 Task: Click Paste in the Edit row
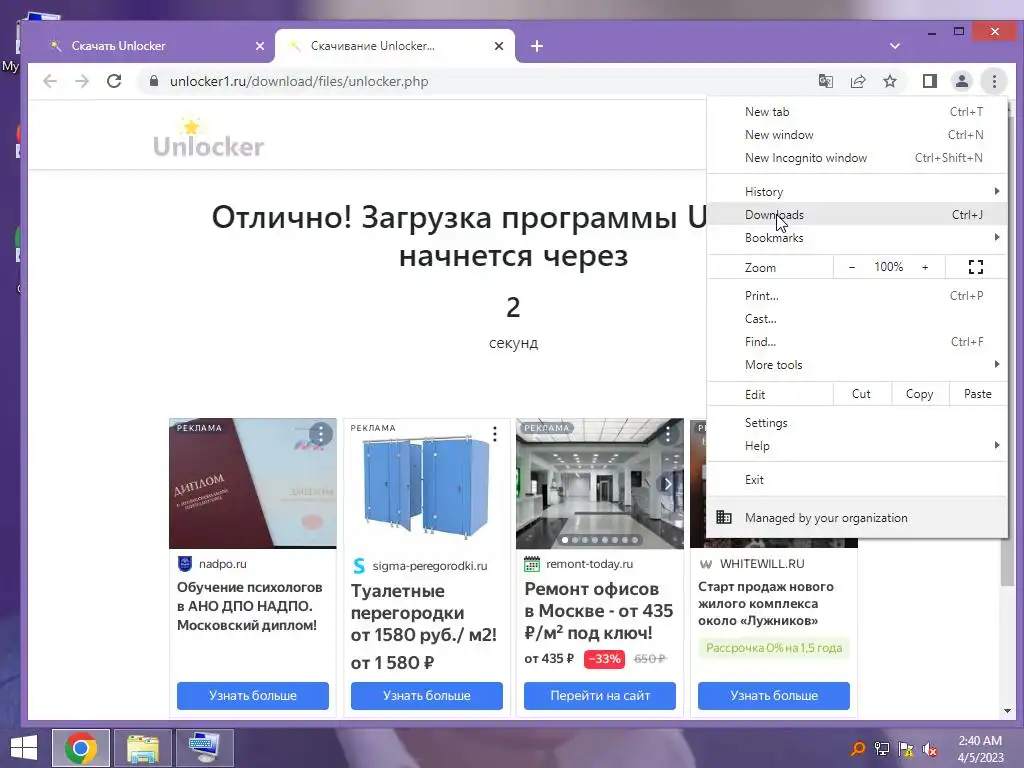tap(978, 394)
